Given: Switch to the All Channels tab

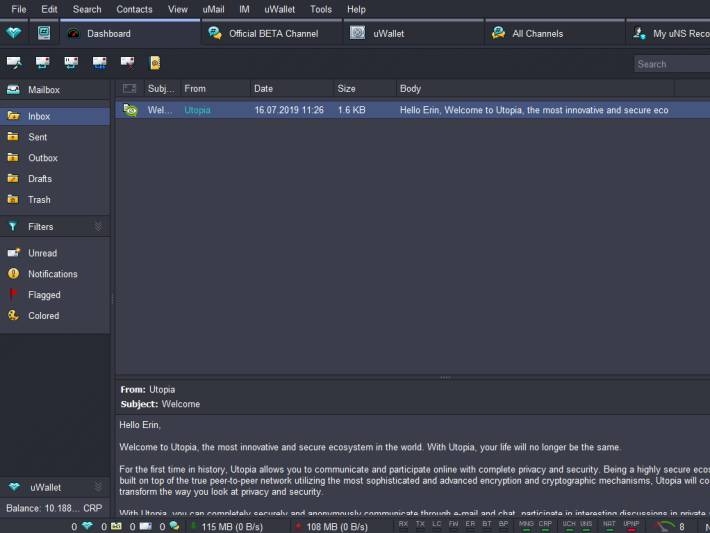Looking at the screenshot, I should coord(555,33).
